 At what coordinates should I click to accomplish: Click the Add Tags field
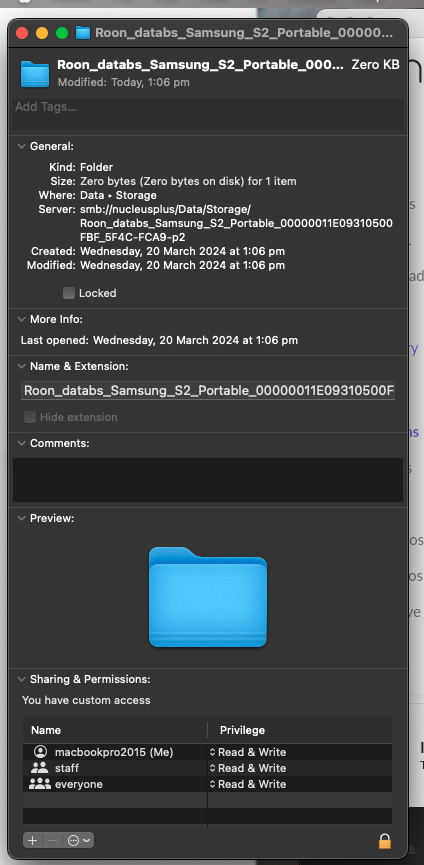(208, 114)
